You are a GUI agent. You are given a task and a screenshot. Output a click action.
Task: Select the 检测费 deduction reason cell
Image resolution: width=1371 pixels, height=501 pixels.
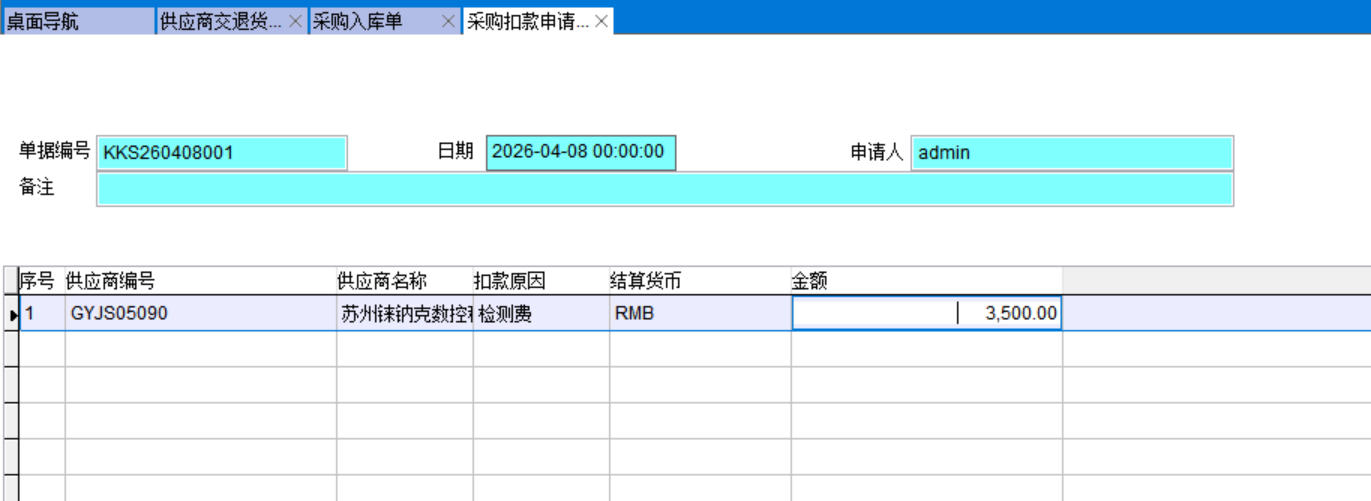tap(540, 314)
